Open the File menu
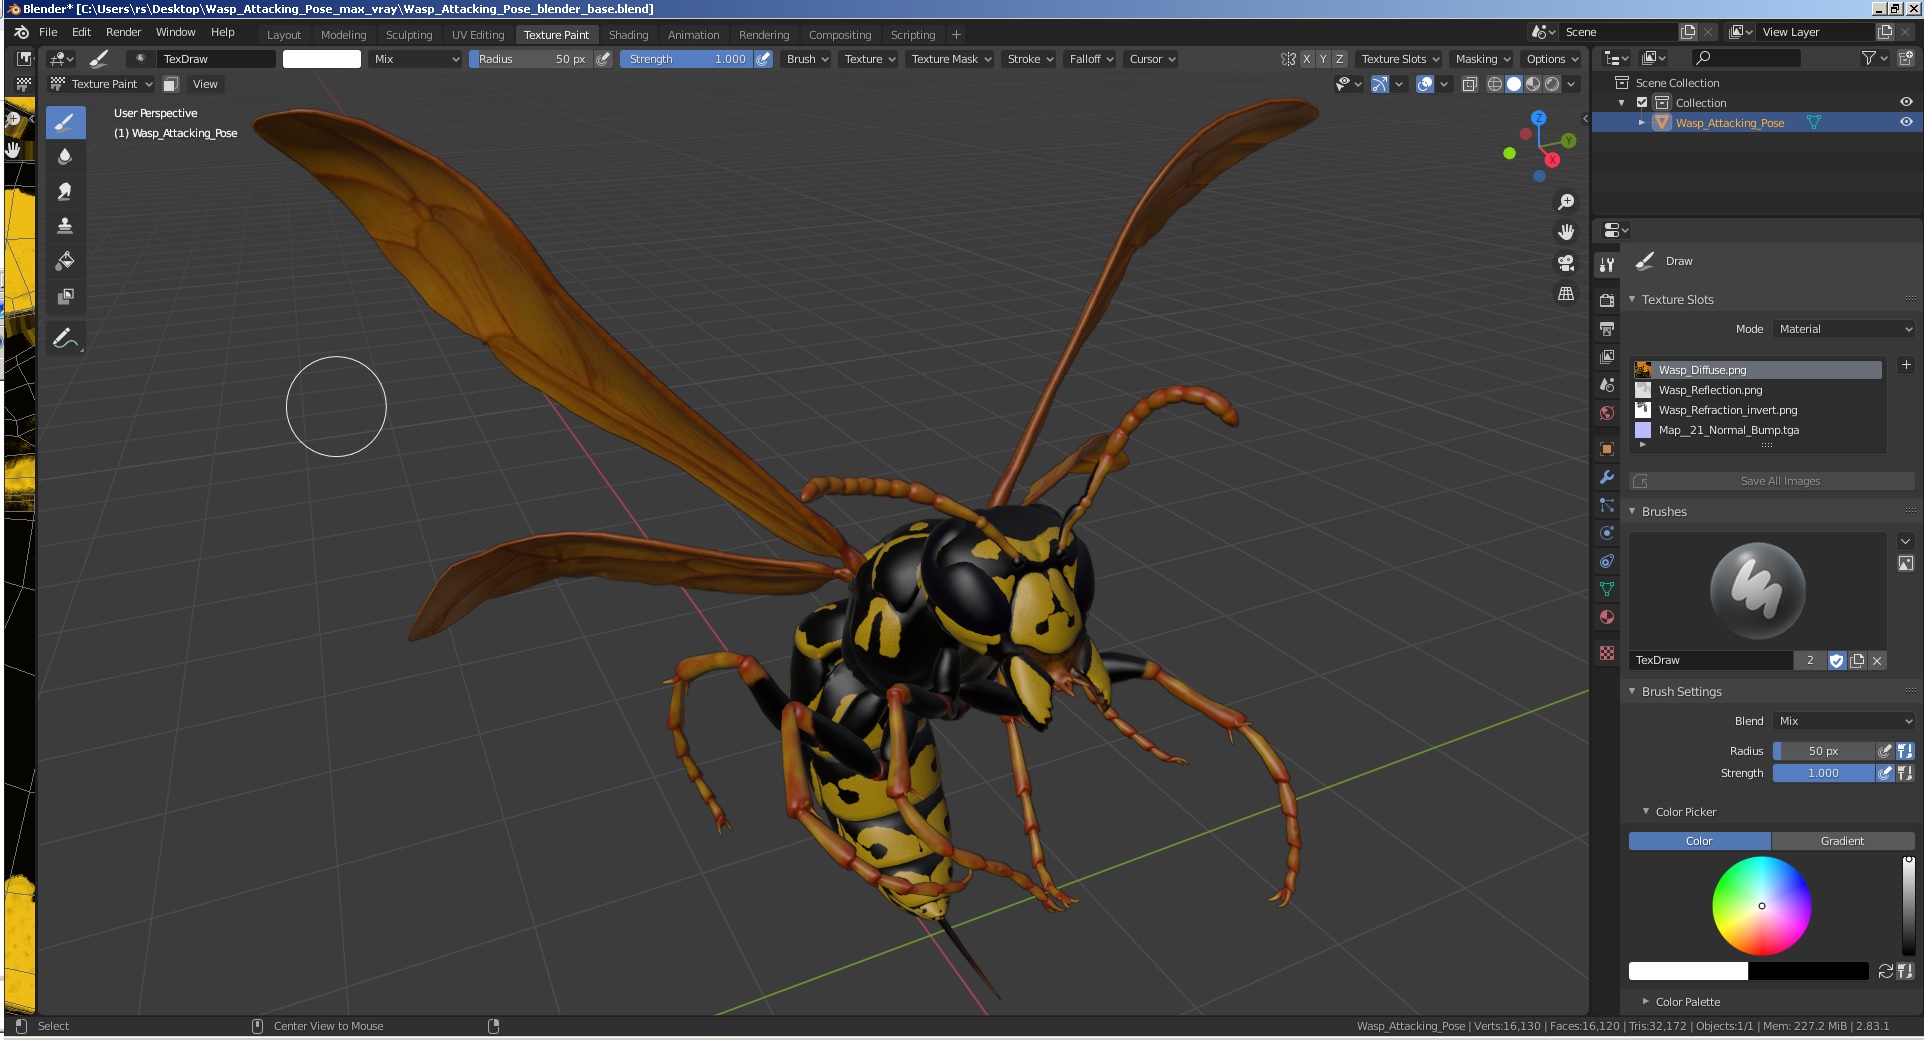The width and height of the screenshot is (1924, 1040). [48, 32]
